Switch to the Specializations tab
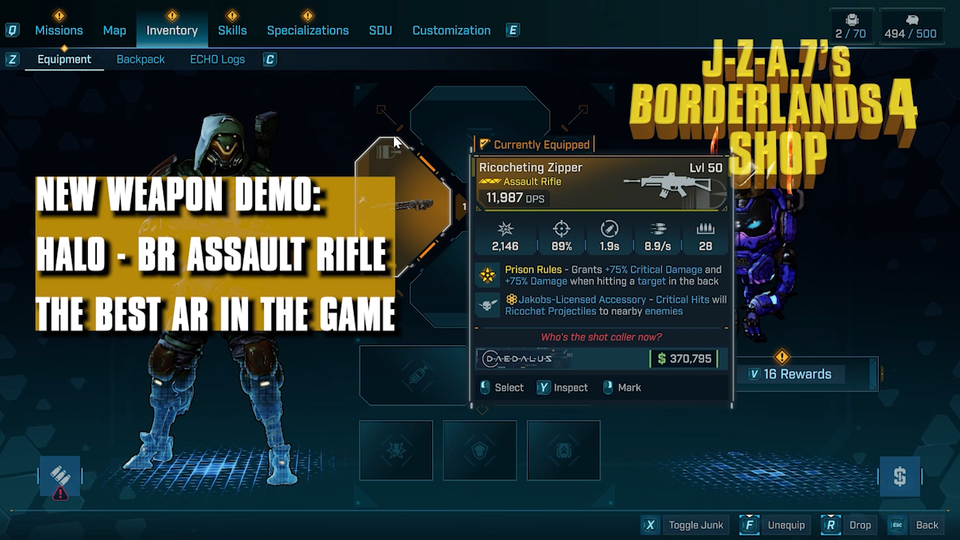 [307, 31]
